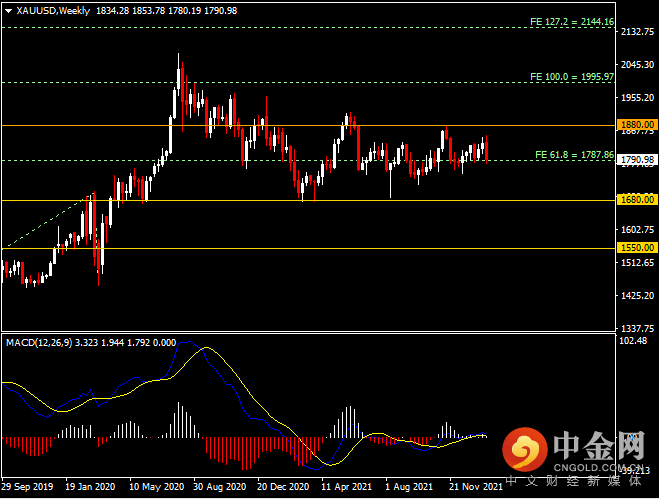Viewport: 659px width, 499px height.
Task: Click the 1602.75 price scale value
Action: pyautogui.click(x=638, y=230)
